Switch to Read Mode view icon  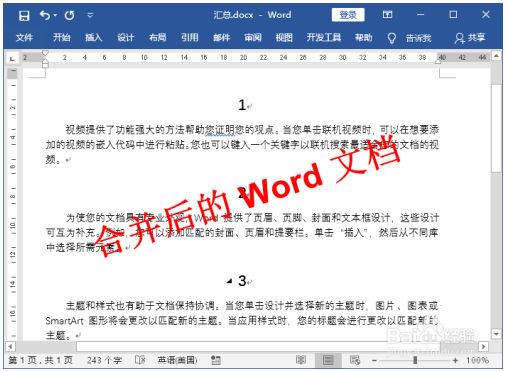point(301,360)
